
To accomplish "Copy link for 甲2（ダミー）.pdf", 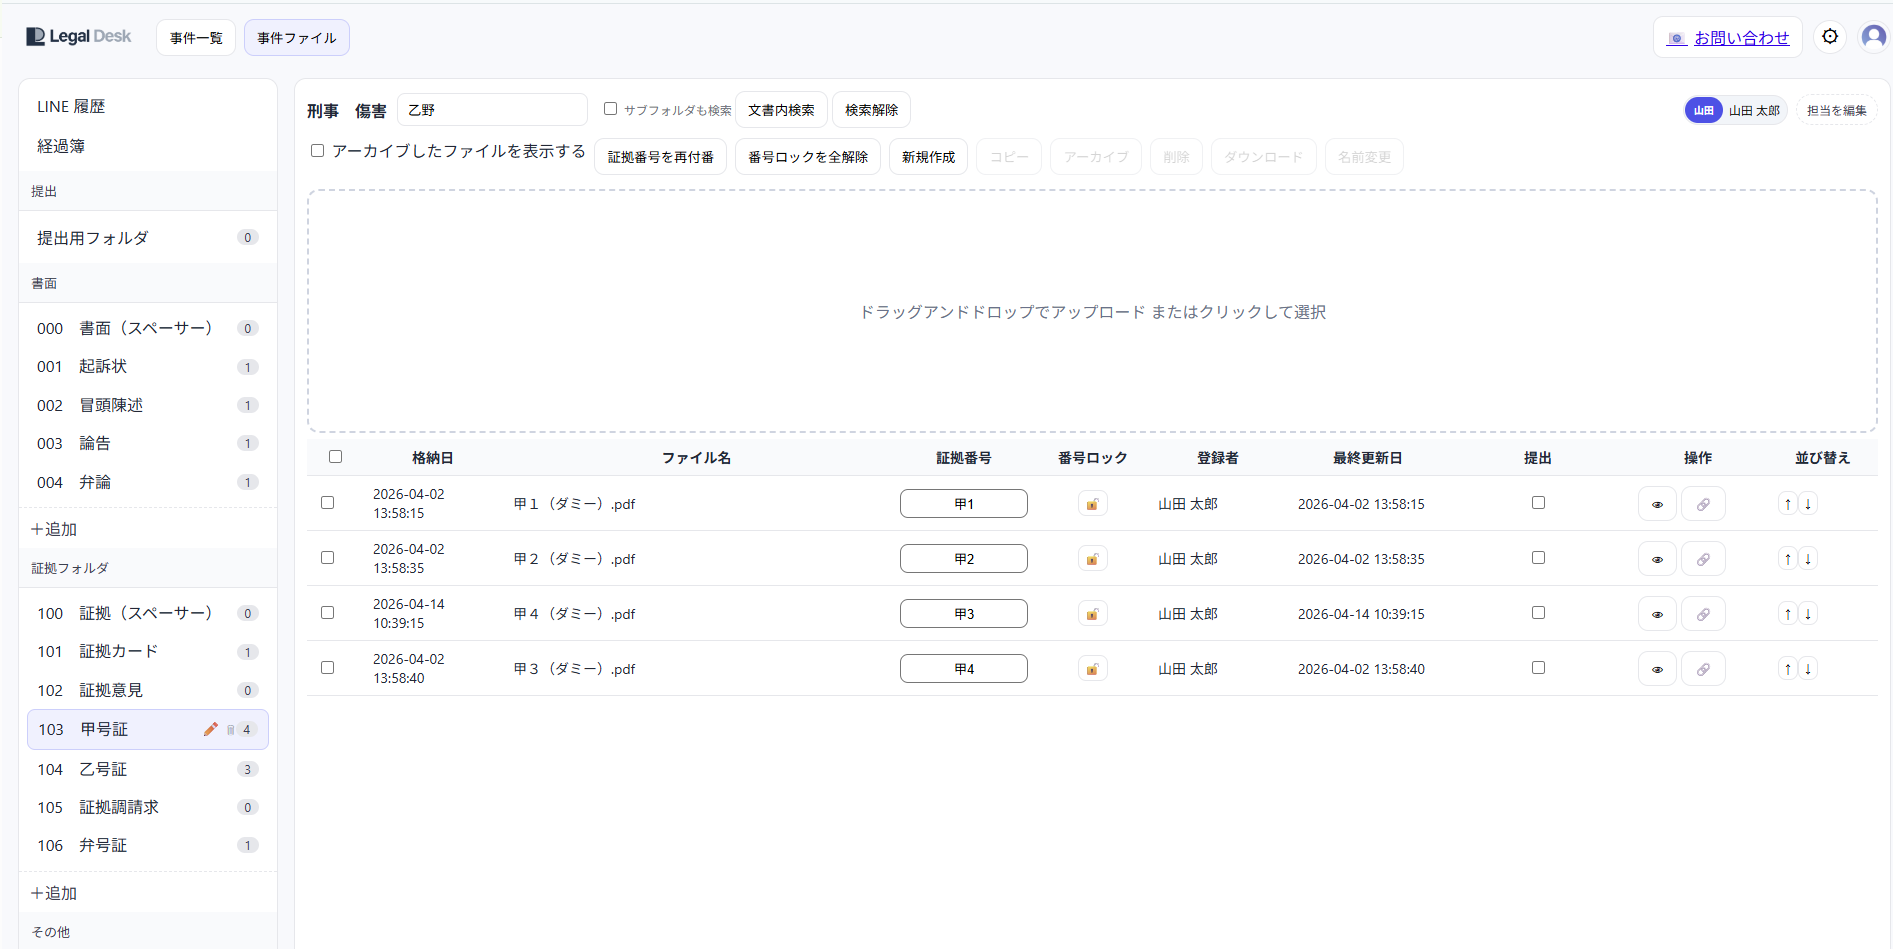I will pyautogui.click(x=1703, y=559).
